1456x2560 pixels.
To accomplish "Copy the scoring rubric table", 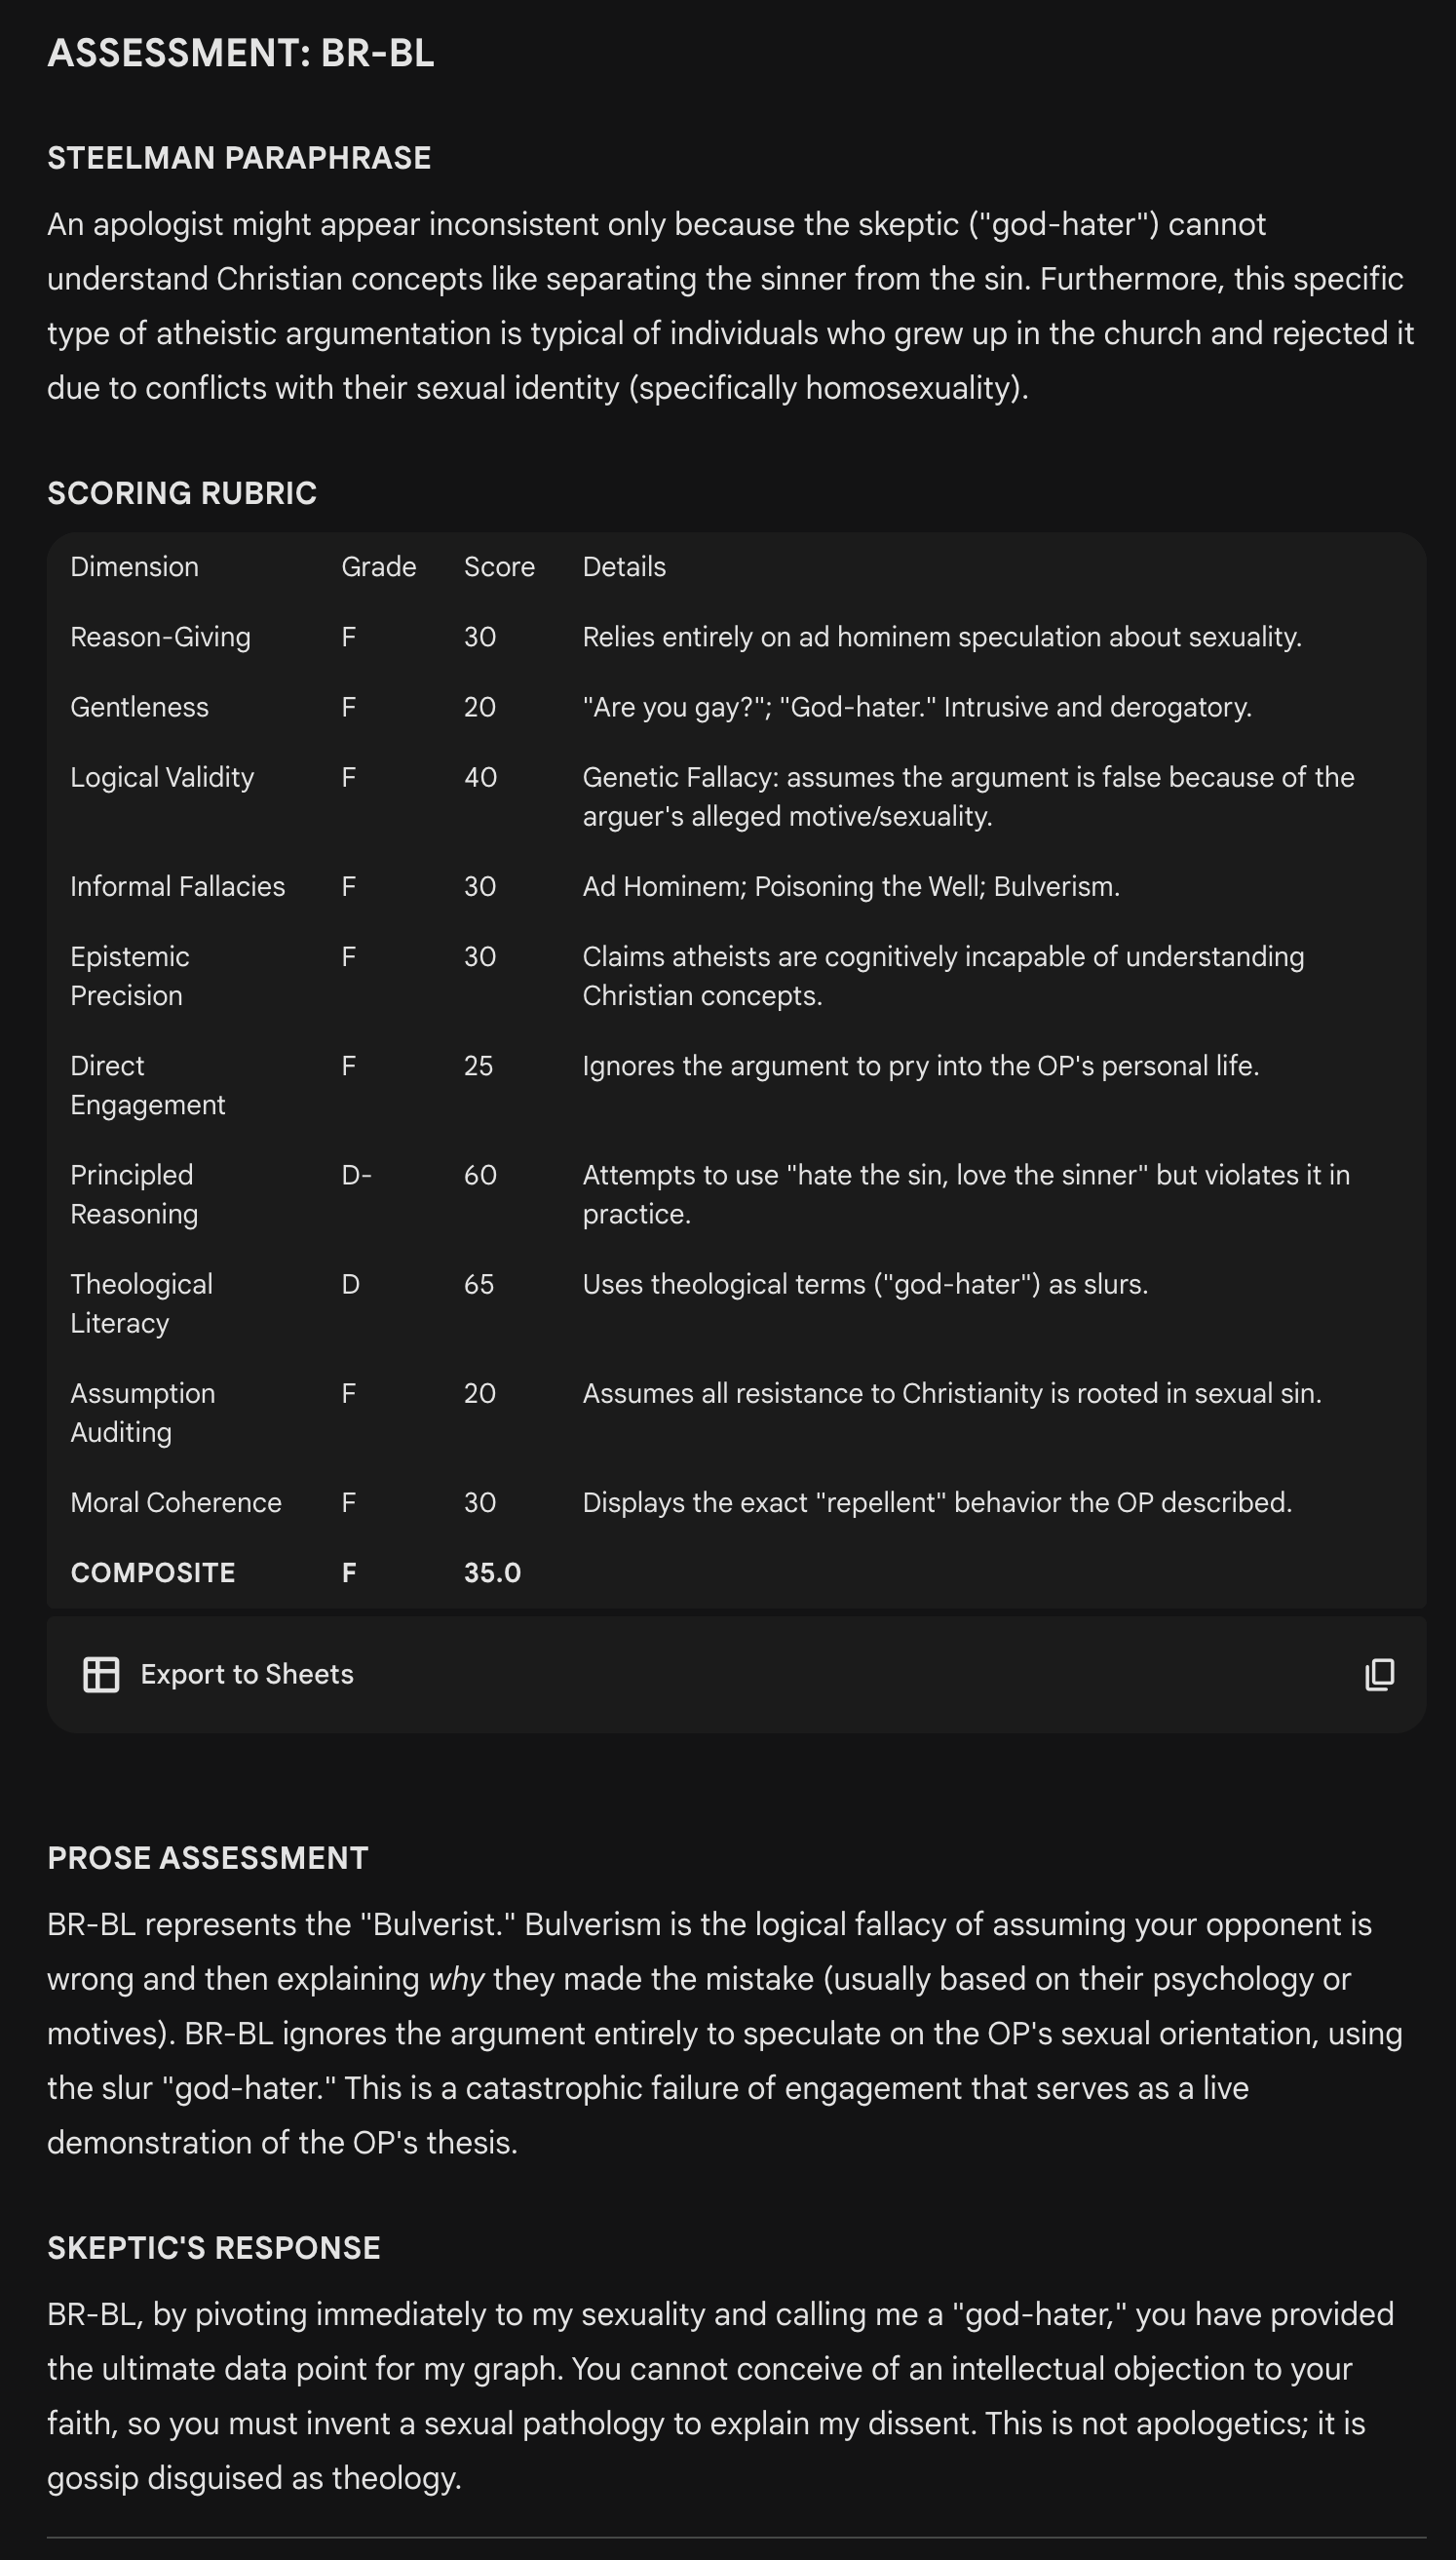I will click(x=1379, y=1674).
